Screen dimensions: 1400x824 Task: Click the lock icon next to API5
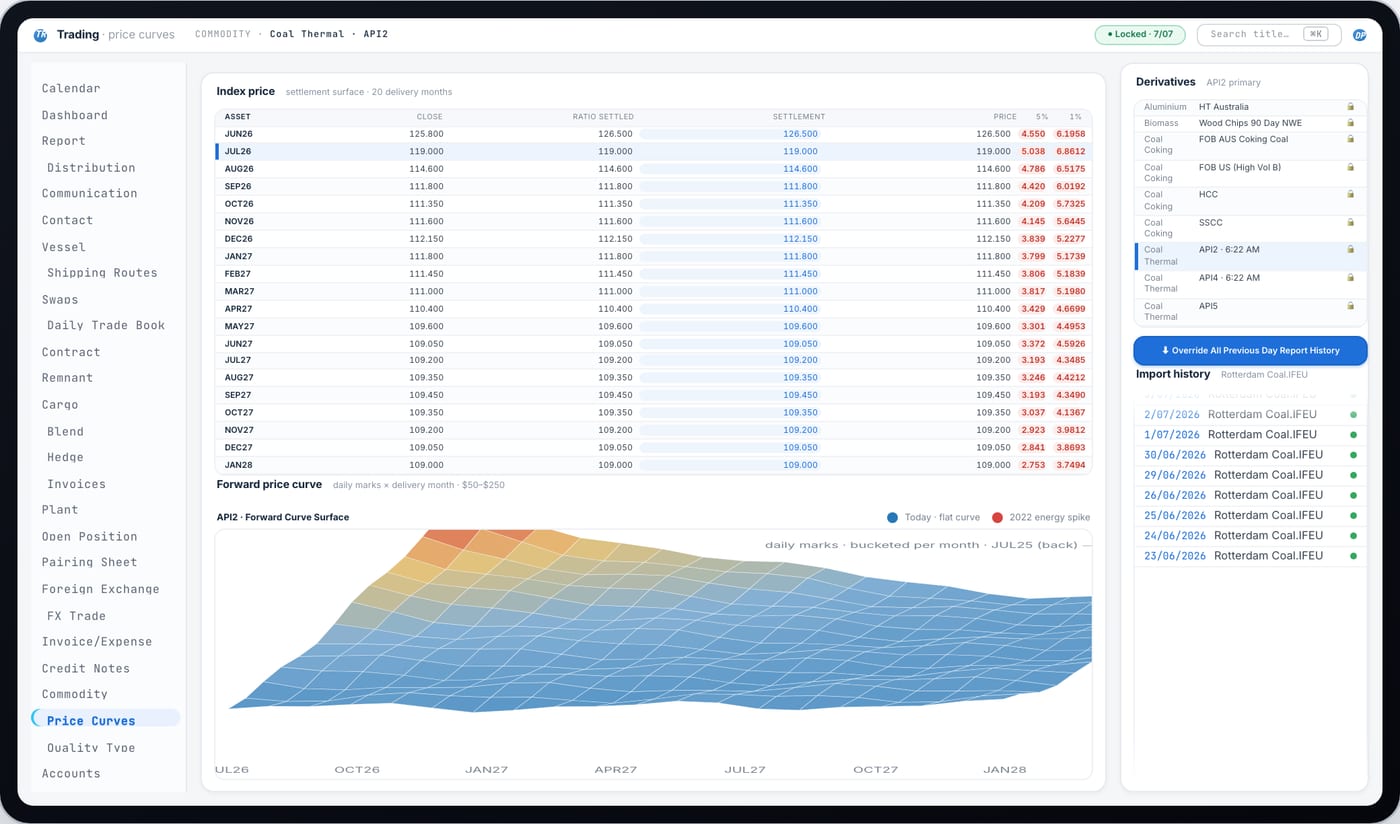1350,306
